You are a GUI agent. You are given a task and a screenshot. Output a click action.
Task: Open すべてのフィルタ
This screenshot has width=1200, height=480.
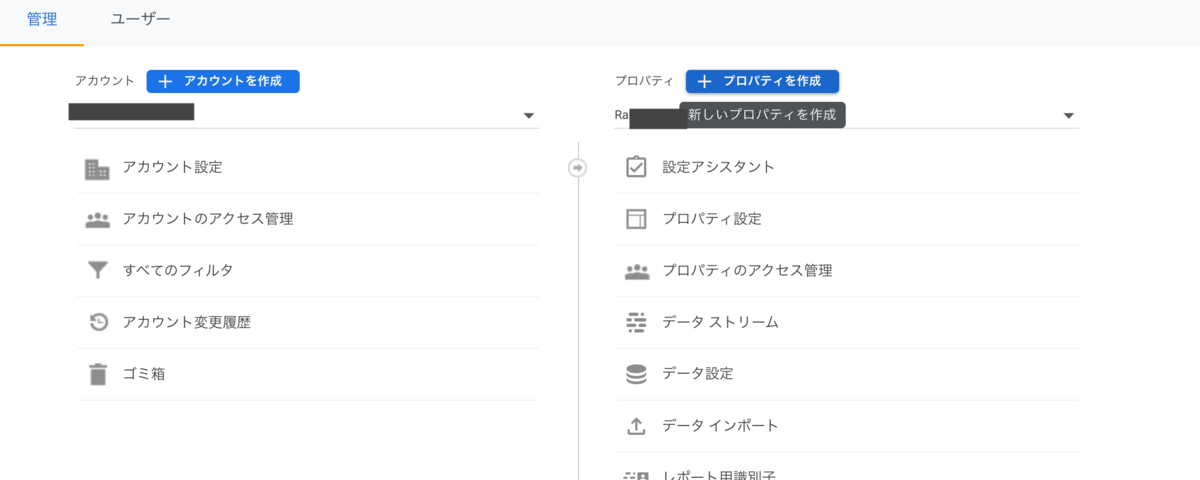tap(307, 271)
